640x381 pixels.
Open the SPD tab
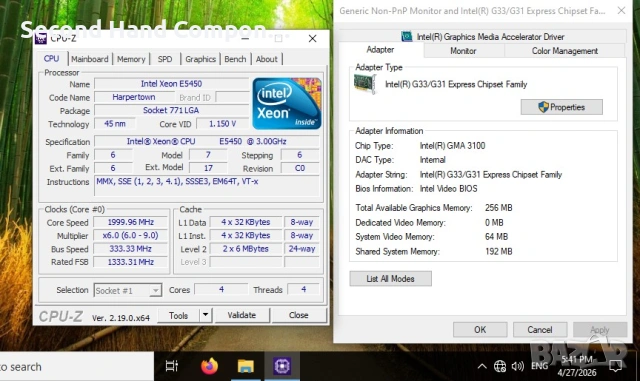pos(165,59)
